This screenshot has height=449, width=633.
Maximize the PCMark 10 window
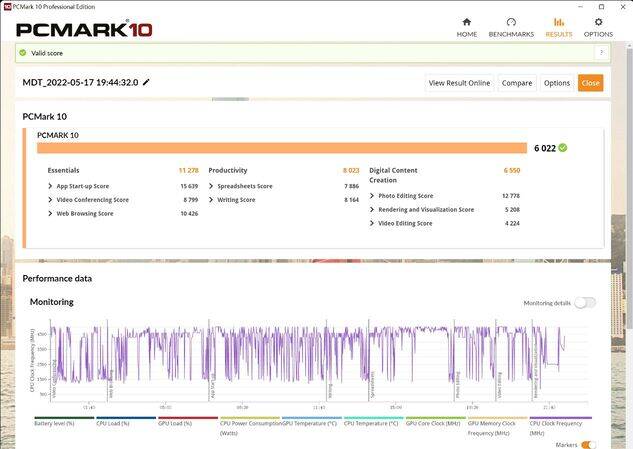602,6
